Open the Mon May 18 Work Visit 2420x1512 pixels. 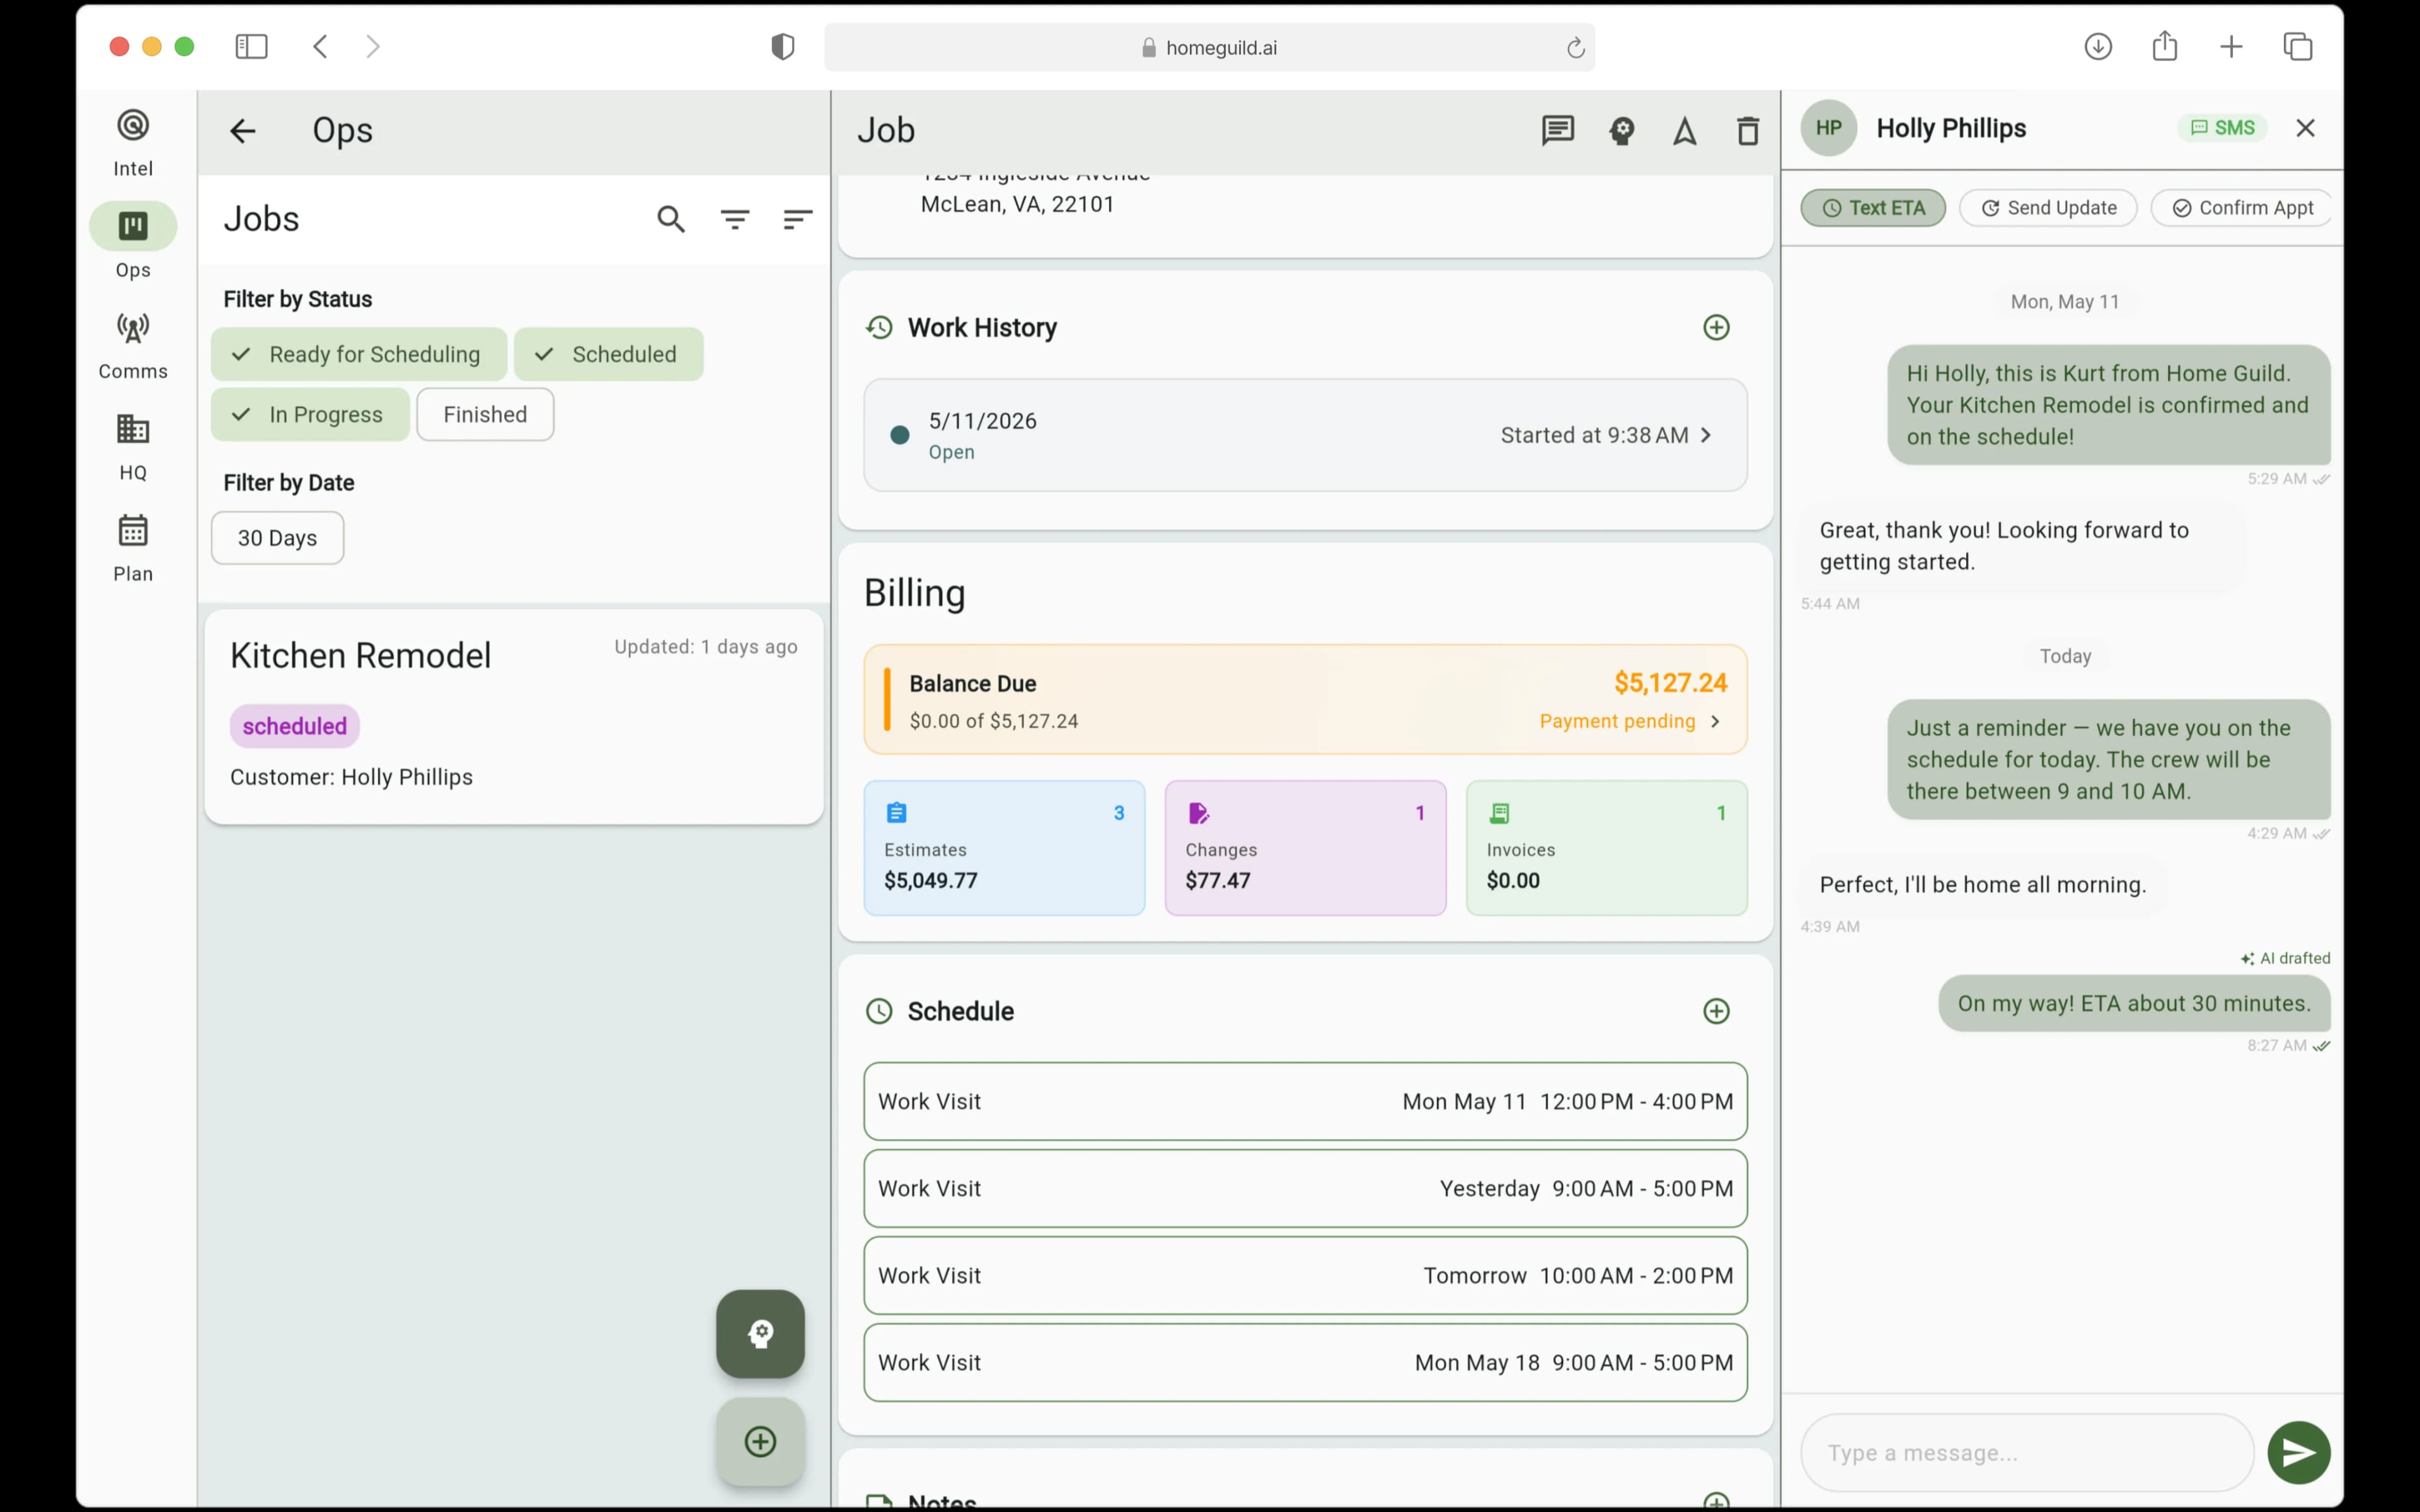click(x=1305, y=1362)
